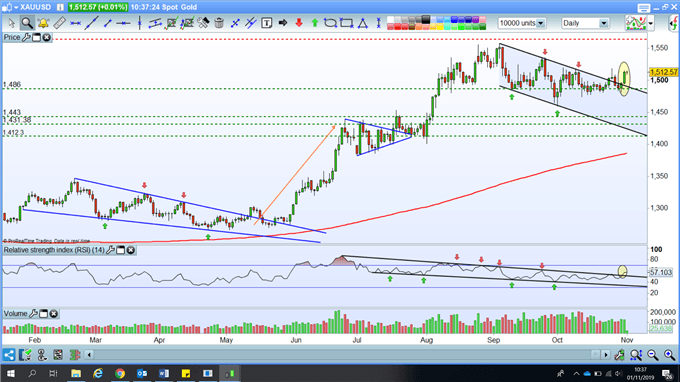Open Google Chrome from taskbar
Screen dimensions: 680x382
[120, 373]
